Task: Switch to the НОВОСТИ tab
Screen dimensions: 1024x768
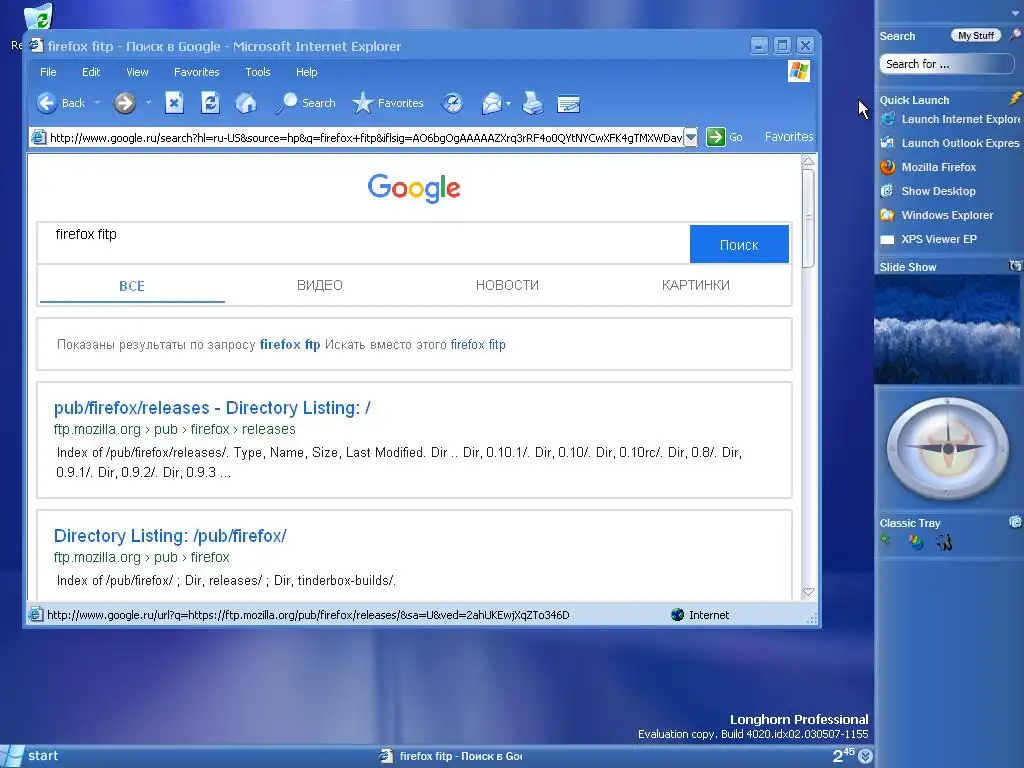Action: [507, 285]
